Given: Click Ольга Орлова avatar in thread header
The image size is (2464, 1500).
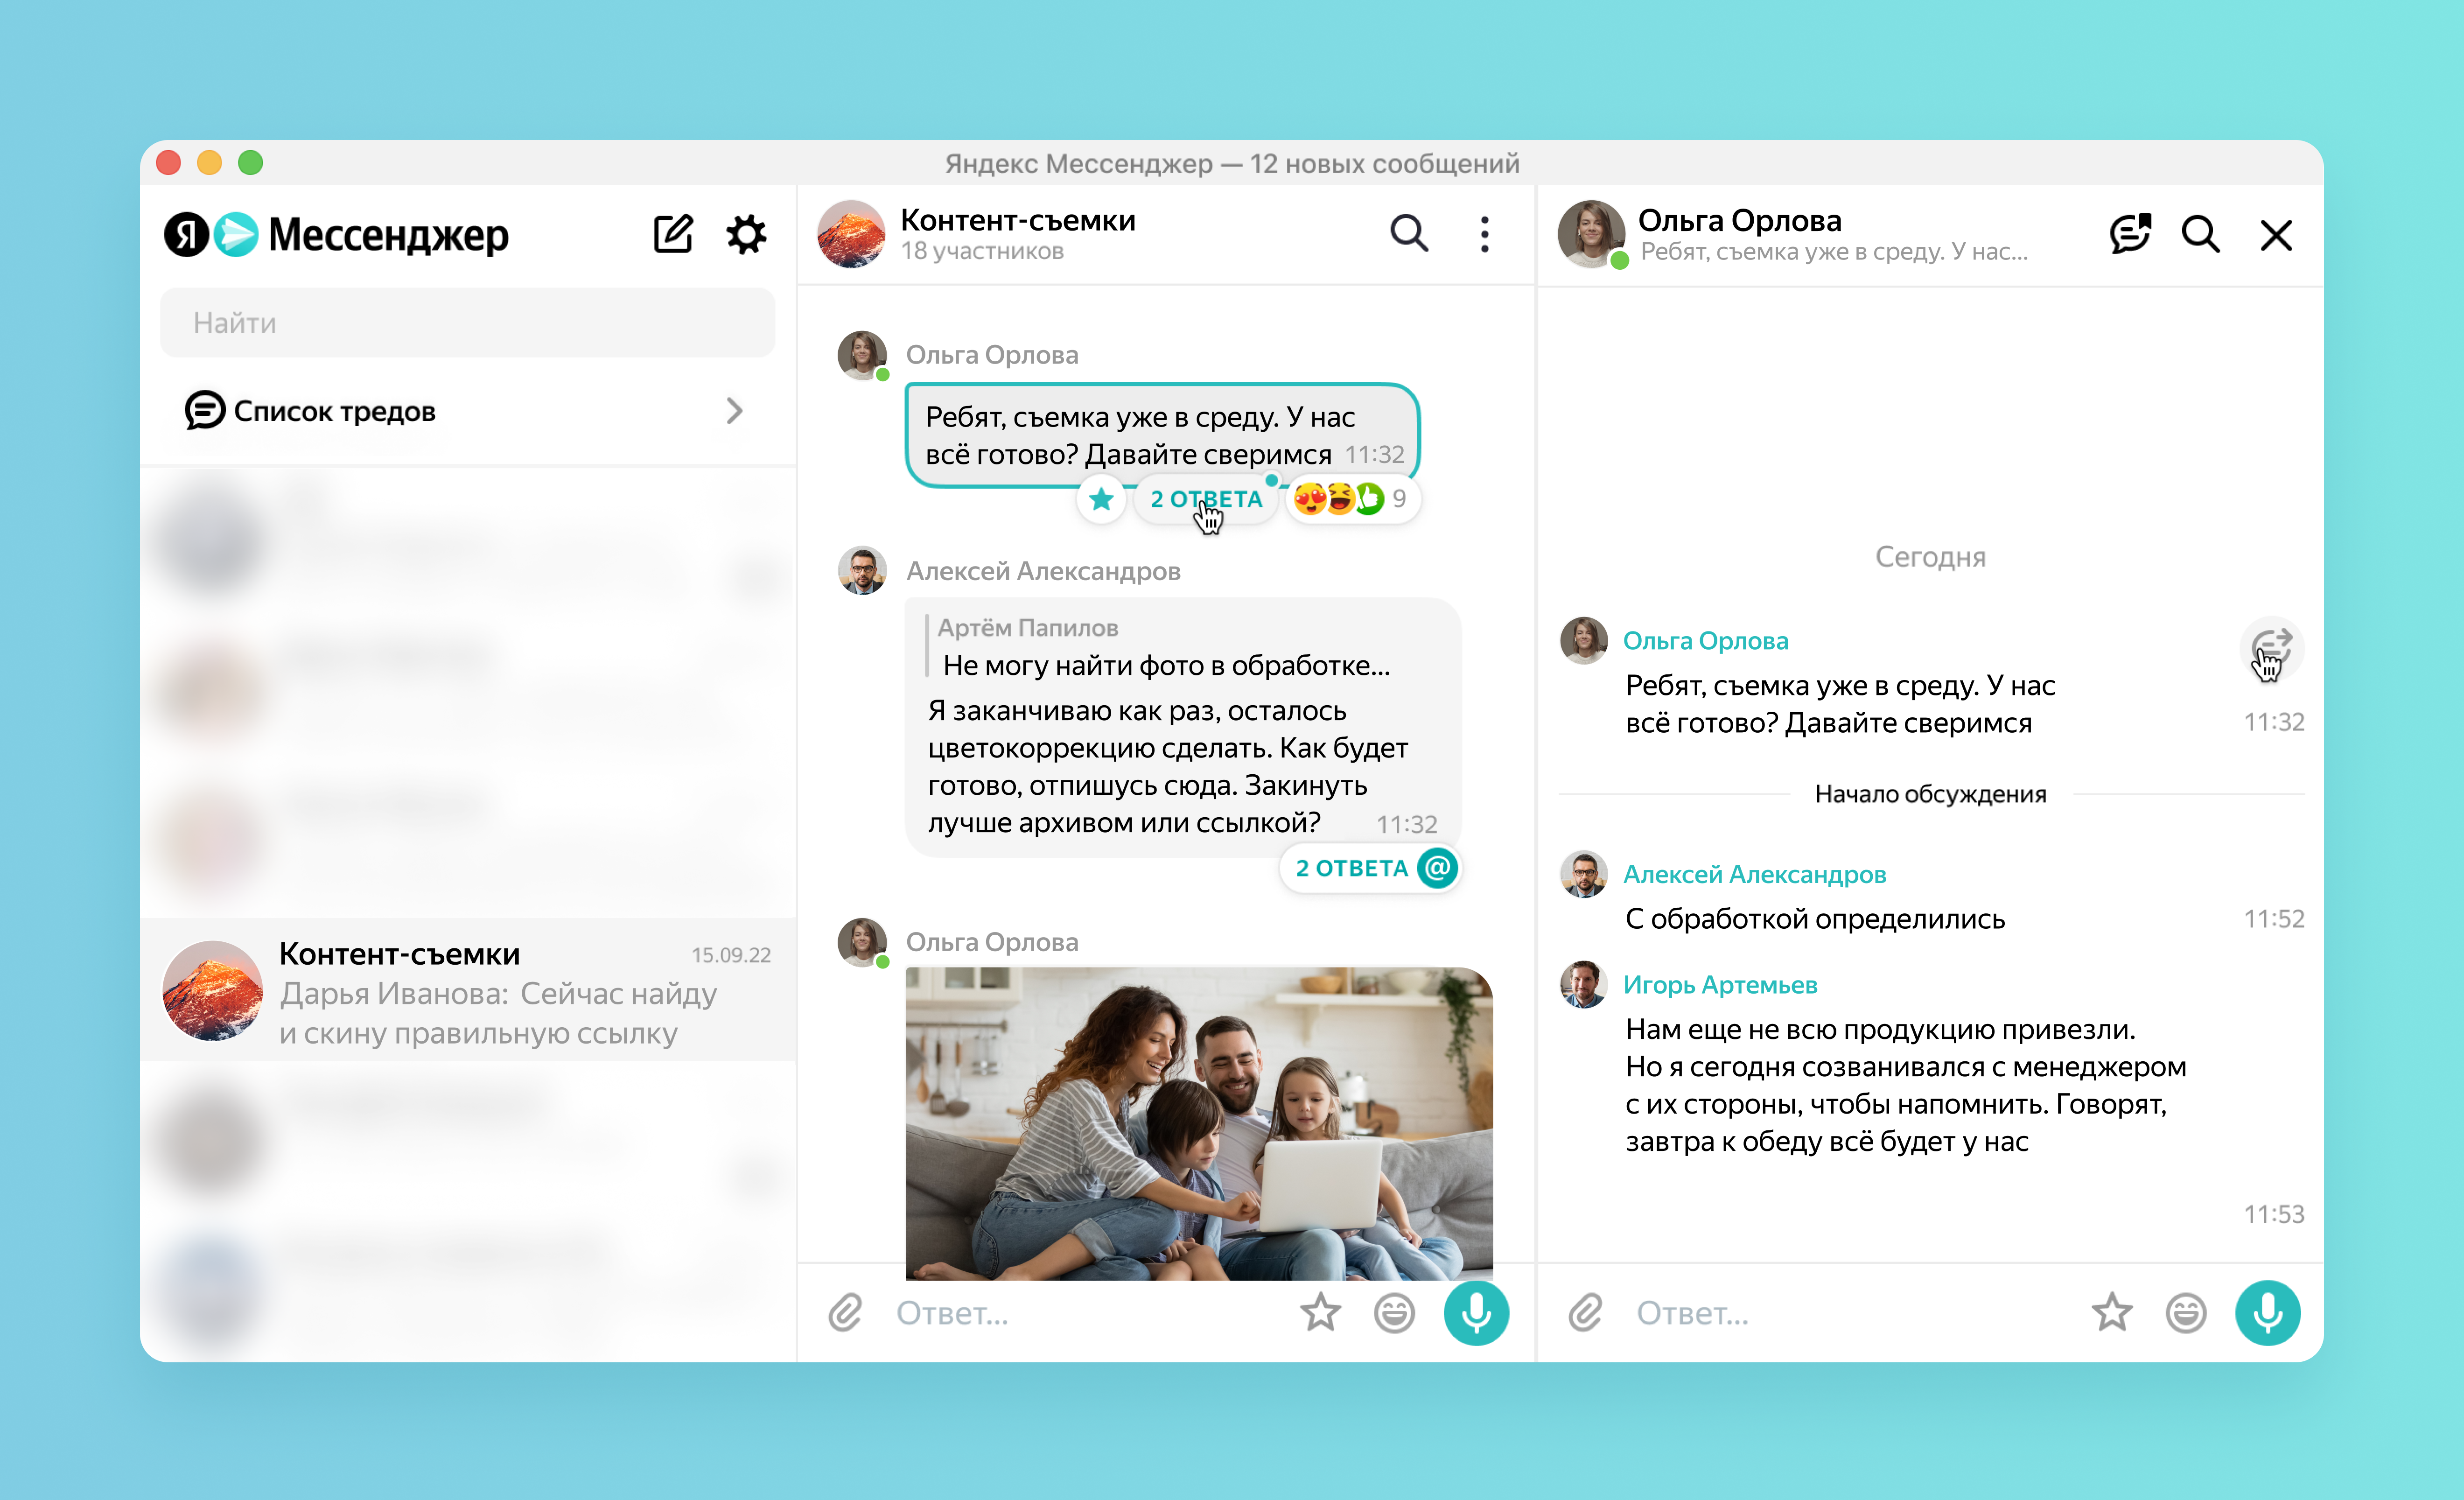Looking at the screenshot, I should tap(1591, 234).
